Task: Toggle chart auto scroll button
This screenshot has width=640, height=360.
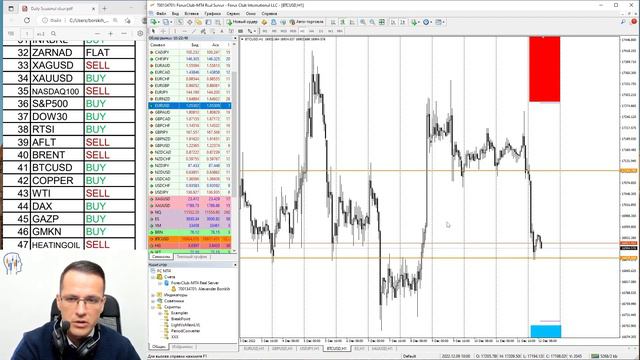Action: point(393,22)
